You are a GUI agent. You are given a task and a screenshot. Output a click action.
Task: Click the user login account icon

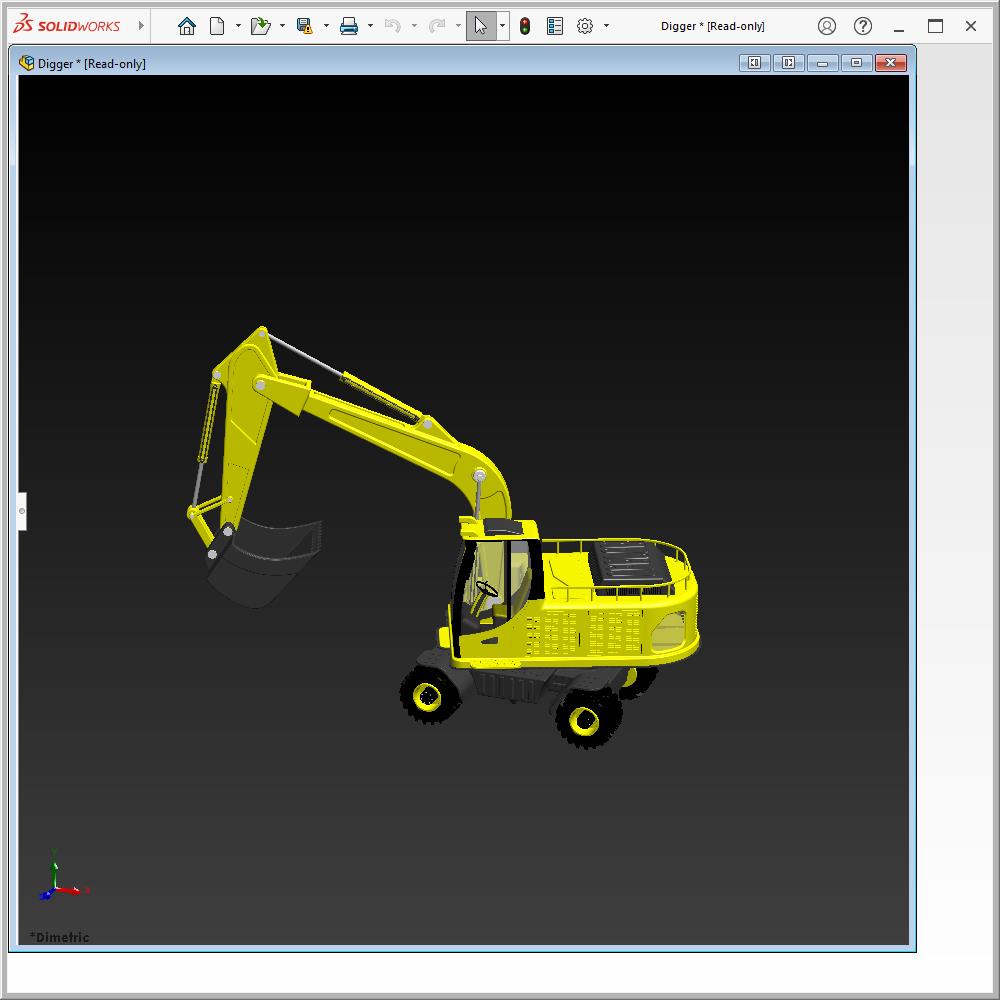point(827,26)
